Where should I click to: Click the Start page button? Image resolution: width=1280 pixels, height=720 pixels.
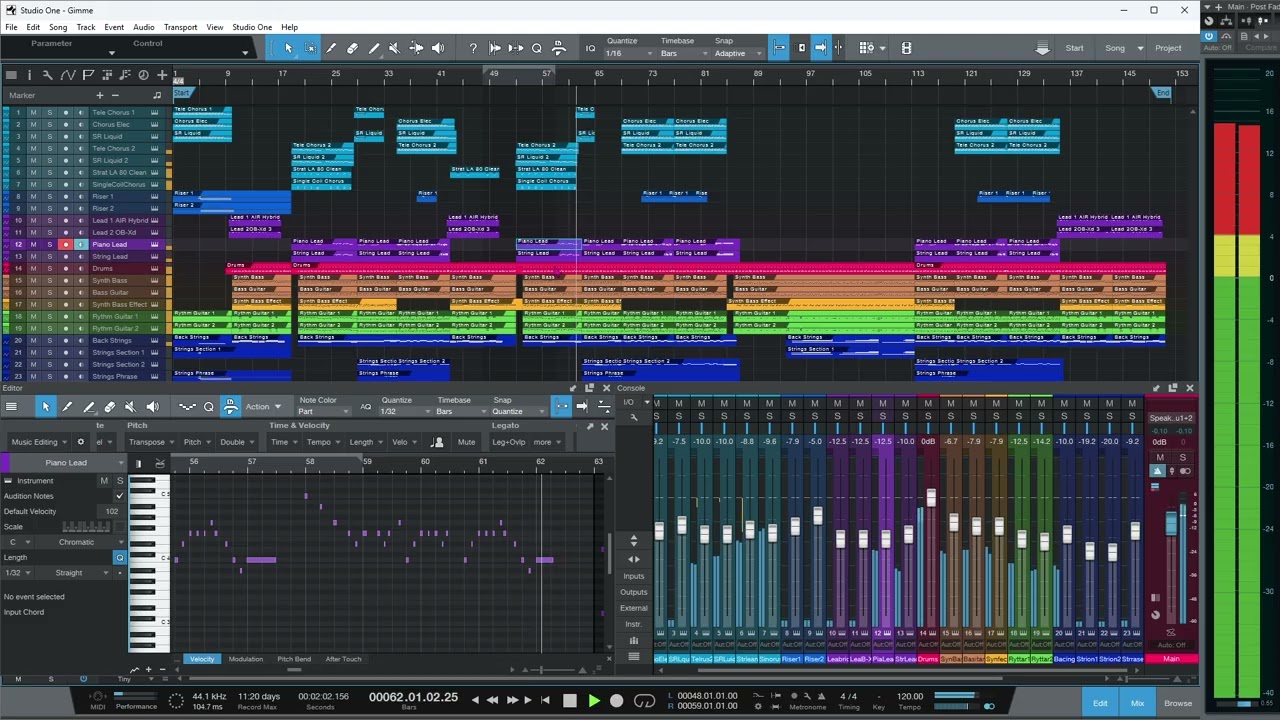click(x=1074, y=48)
